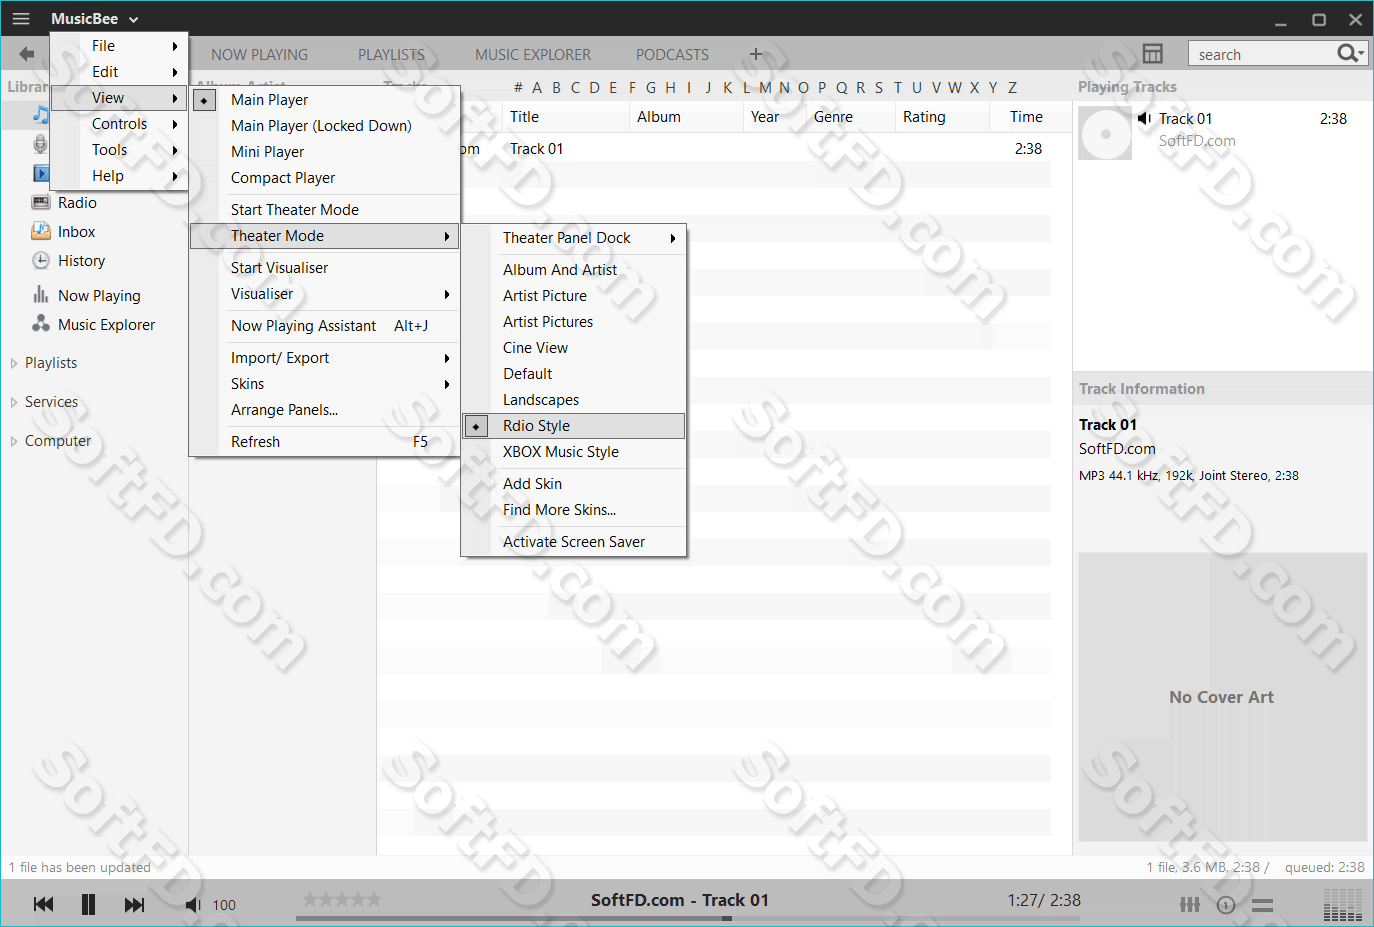Viewport: 1374px width, 927px height.
Task: Click the hamburger menu icon
Action: click(21, 18)
